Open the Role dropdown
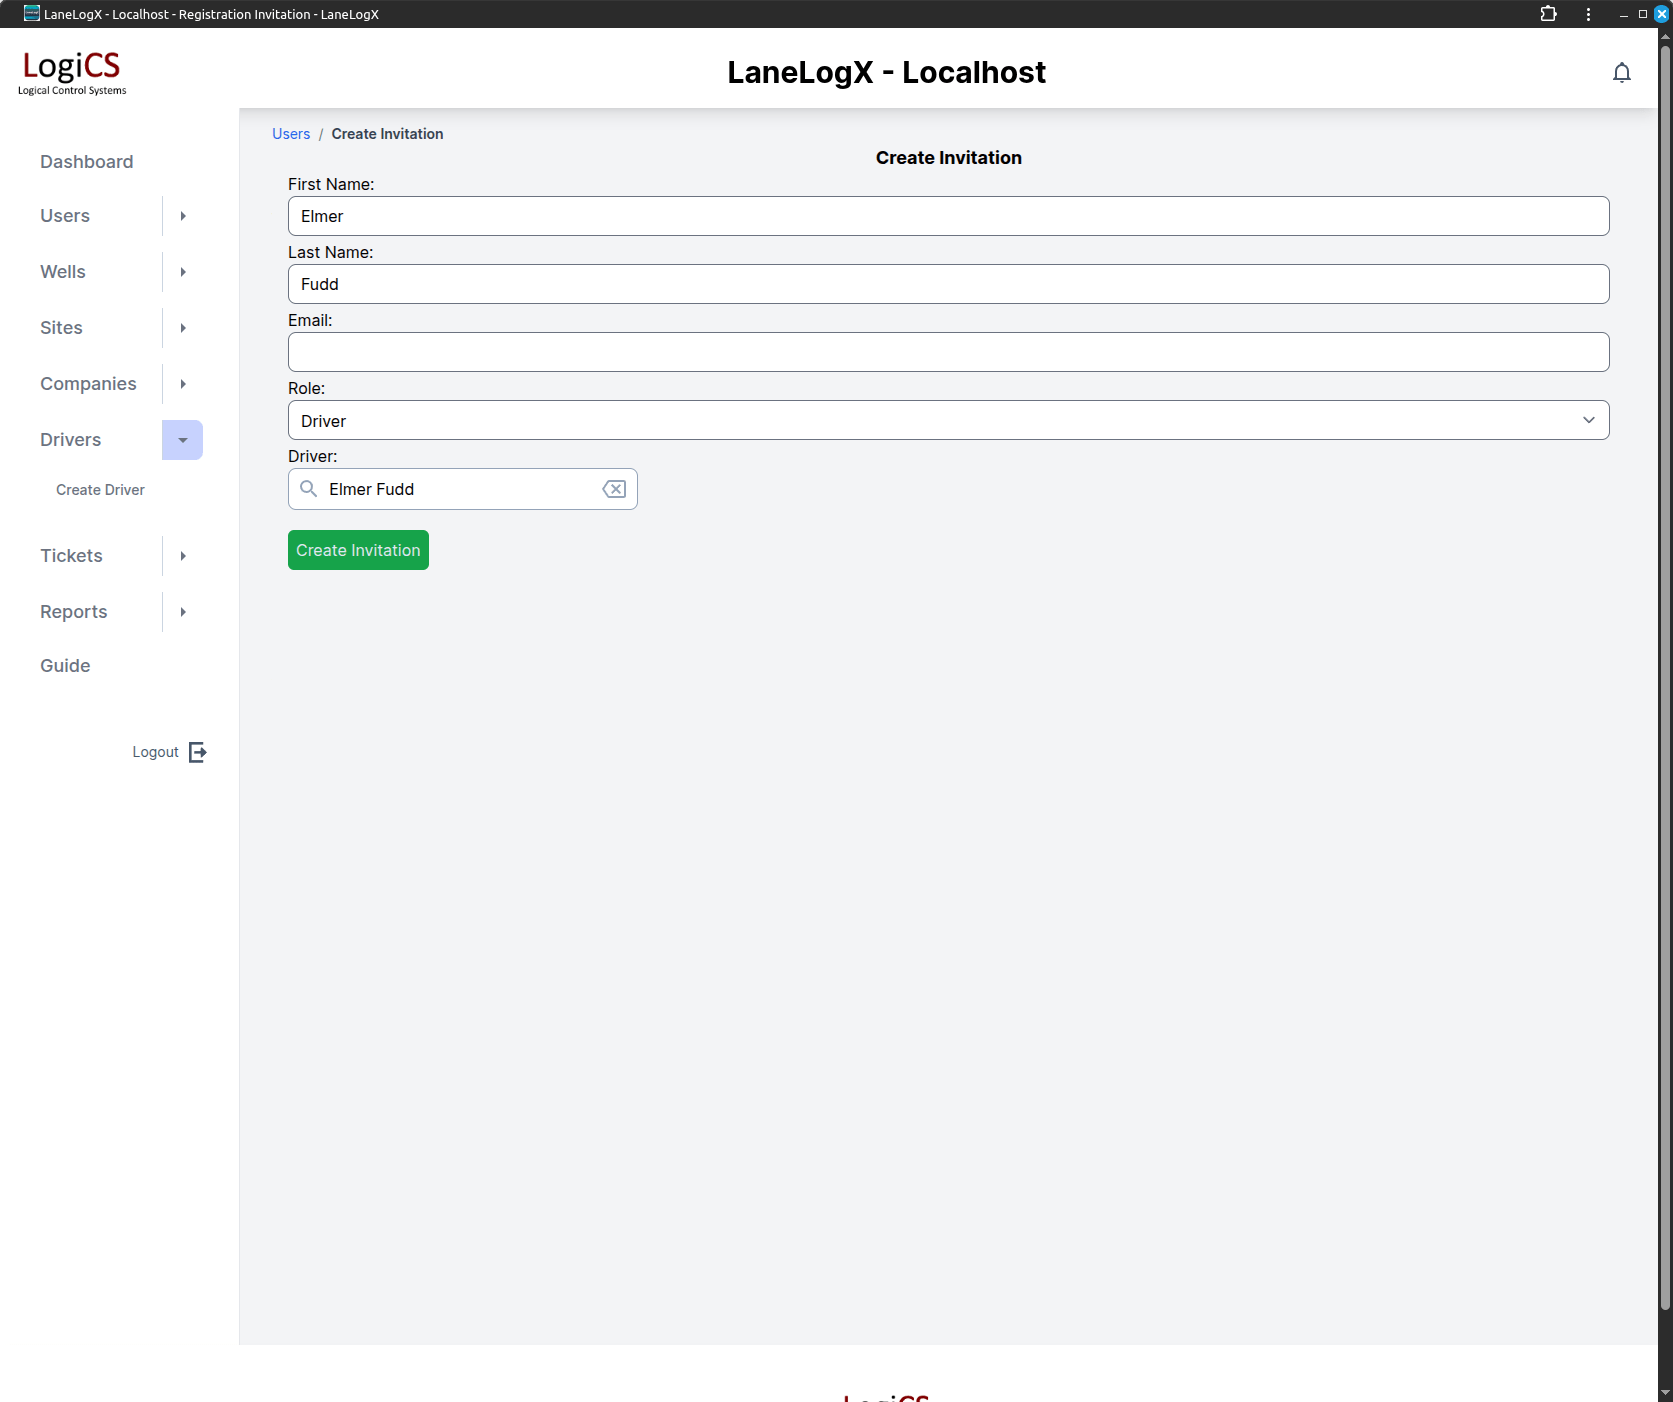Image resolution: width=1673 pixels, height=1402 pixels. [948, 420]
